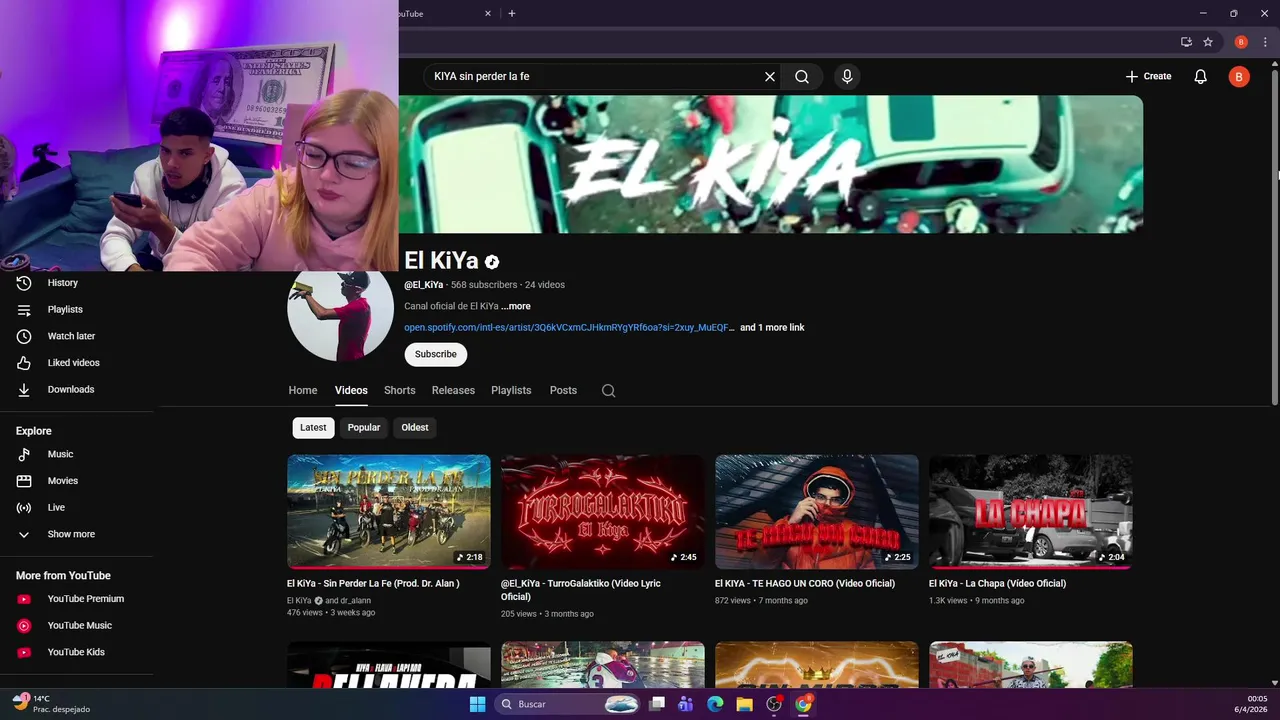This screenshot has height=720, width=1280.
Task: Expand channel description with ...more
Action: (516, 306)
